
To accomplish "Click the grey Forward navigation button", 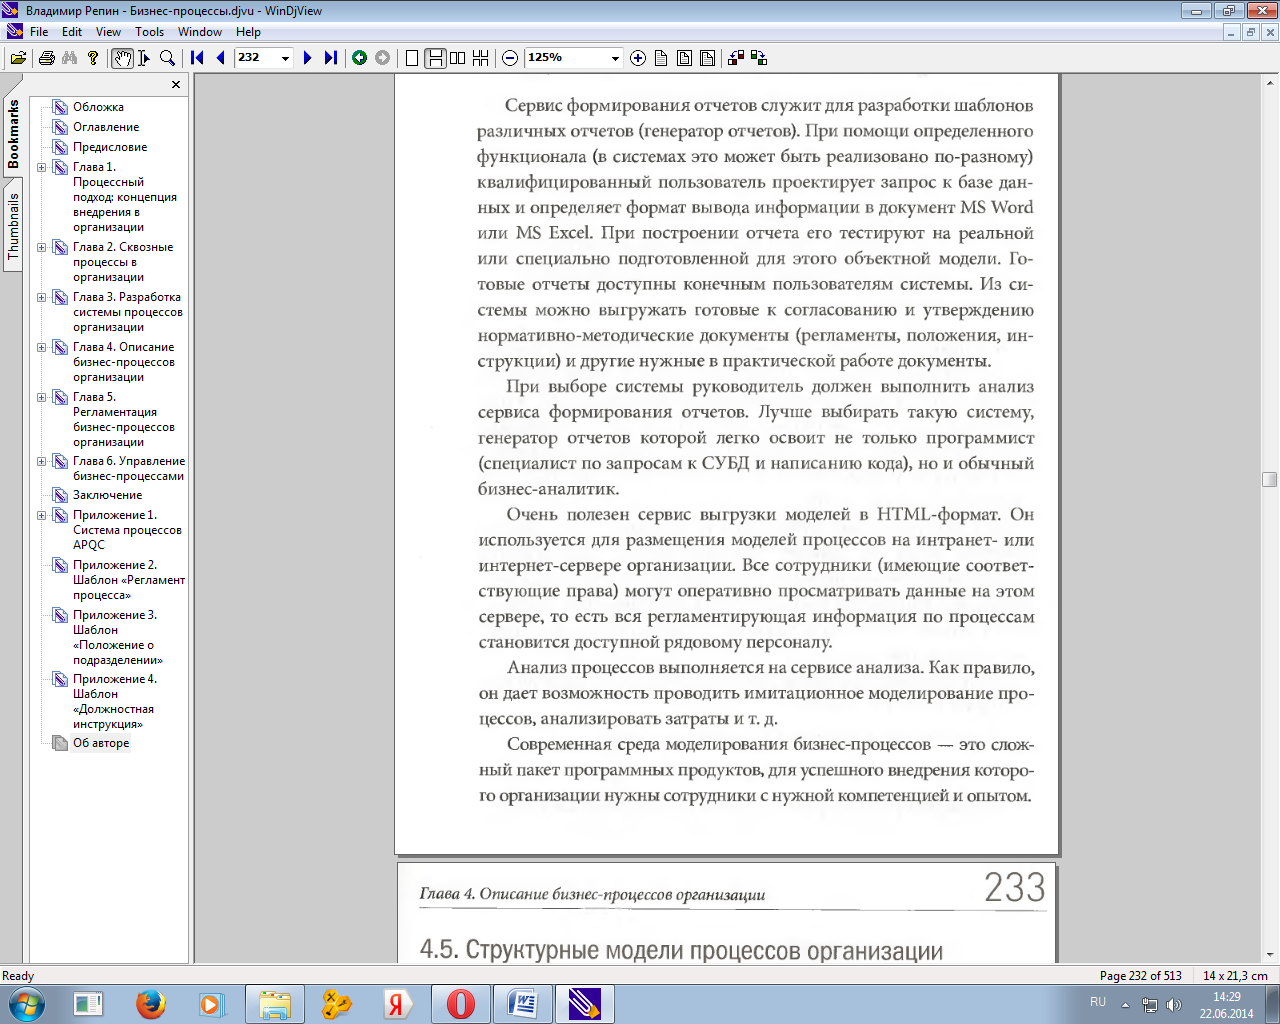I will click(382, 58).
